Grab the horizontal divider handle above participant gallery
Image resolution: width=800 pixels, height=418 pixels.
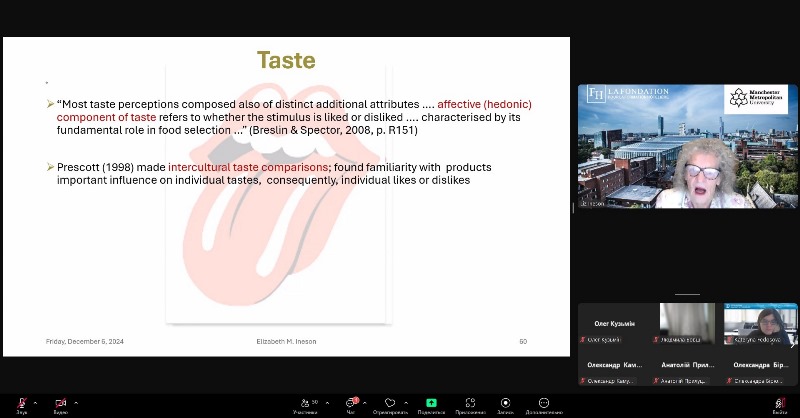[687, 294]
